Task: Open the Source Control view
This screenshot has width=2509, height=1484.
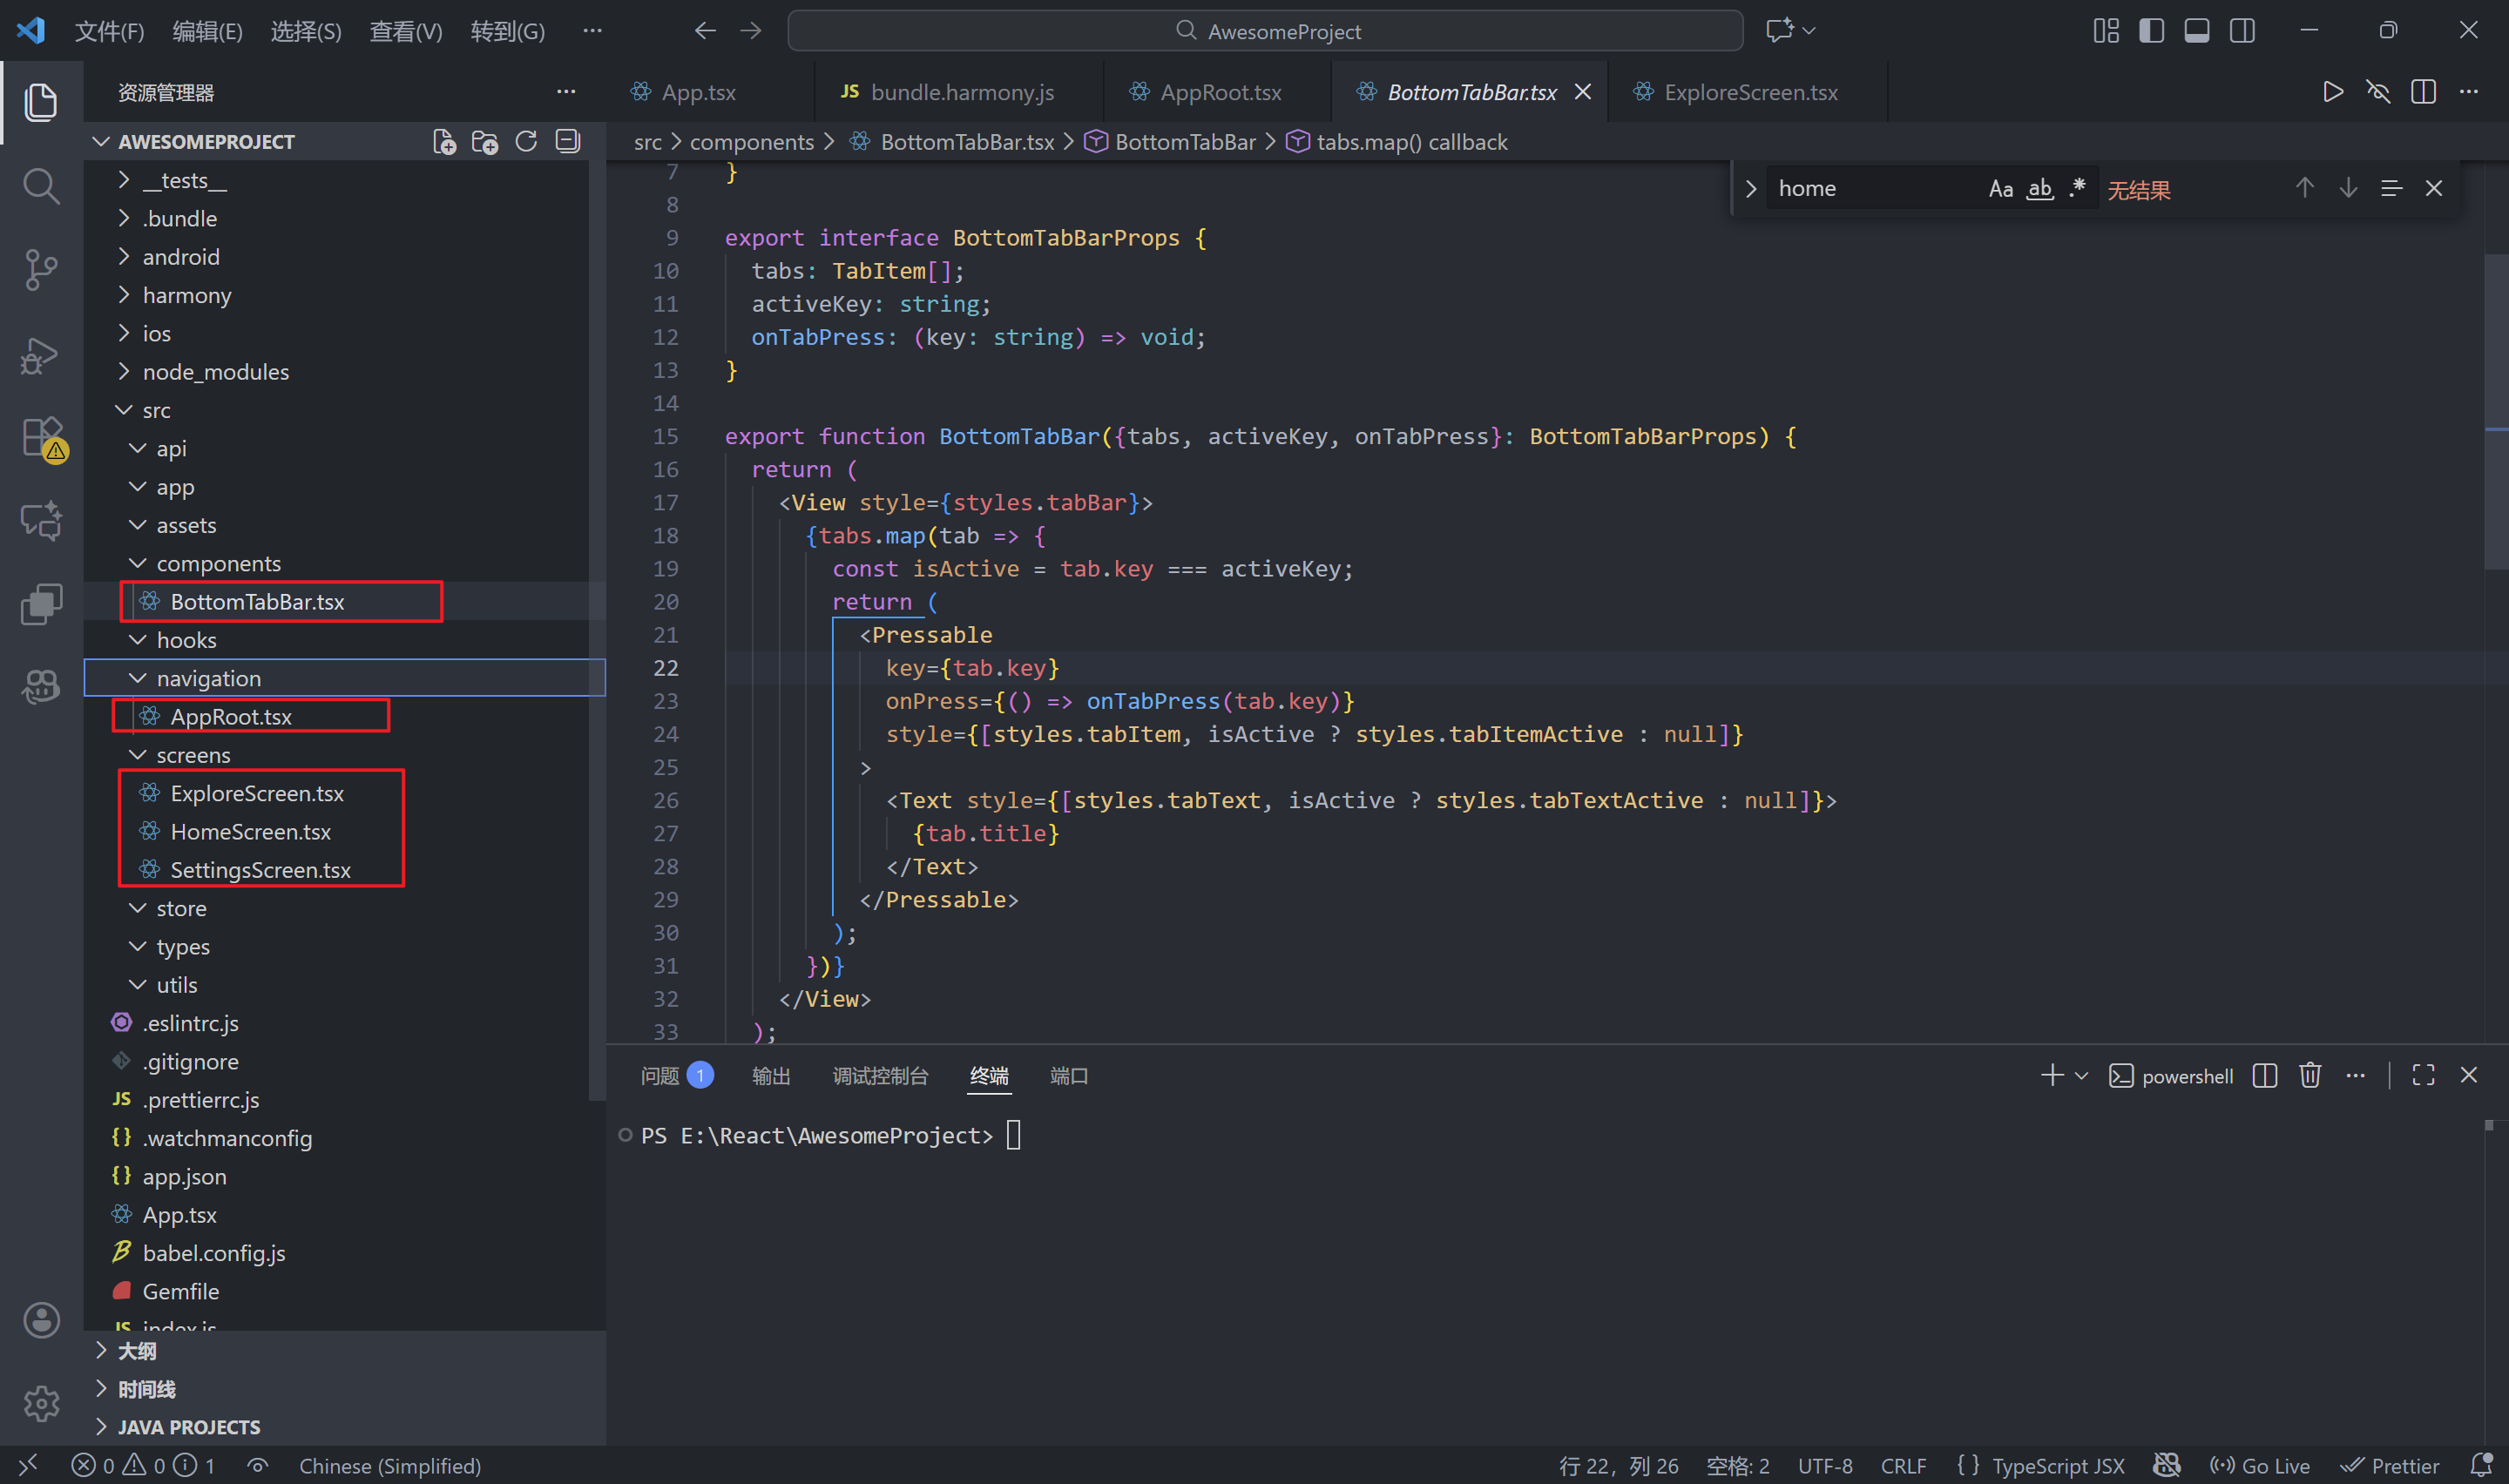Action: (41, 270)
